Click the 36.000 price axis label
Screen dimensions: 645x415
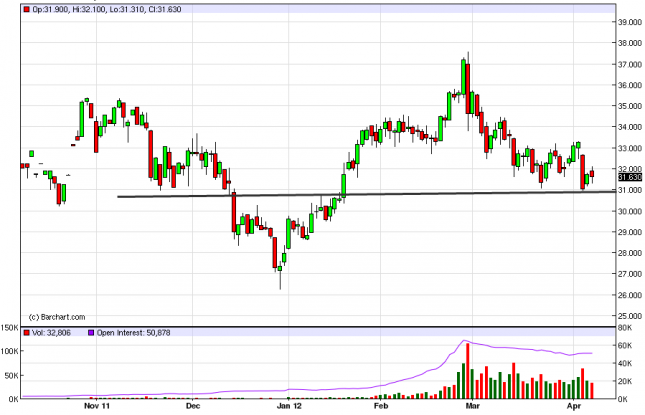tap(629, 85)
